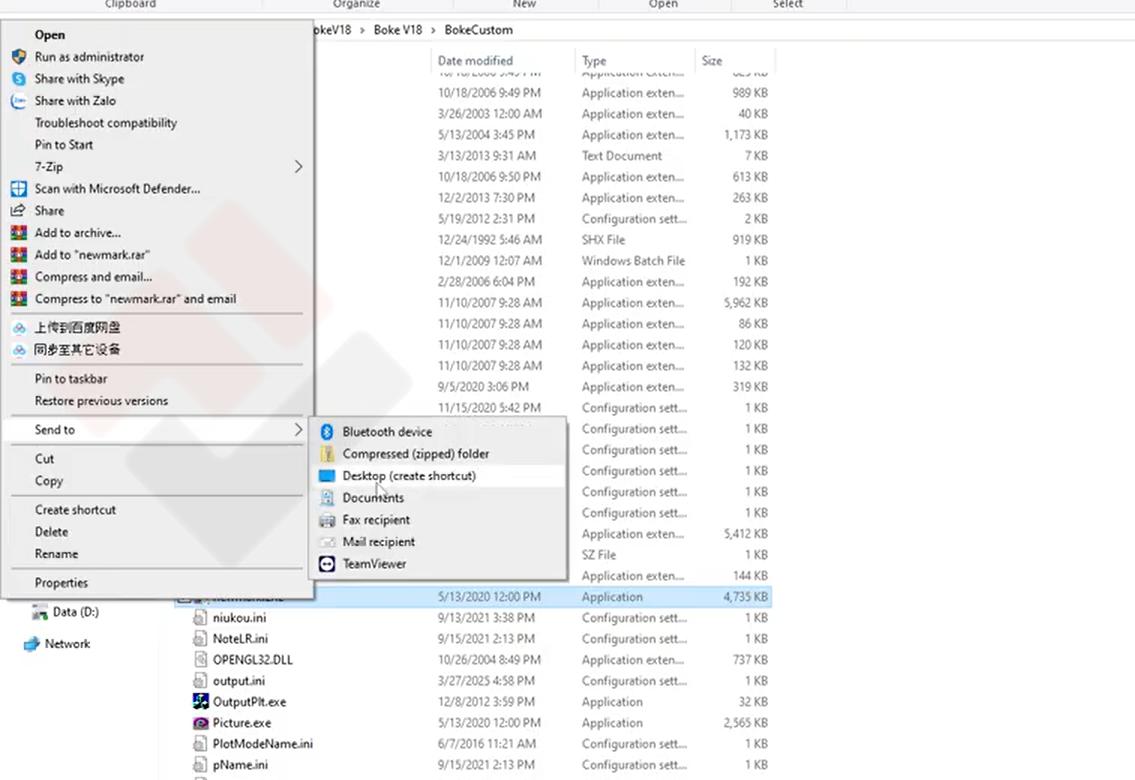Click the Microsoft Defender scan icon

pyautogui.click(x=18, y=189)
